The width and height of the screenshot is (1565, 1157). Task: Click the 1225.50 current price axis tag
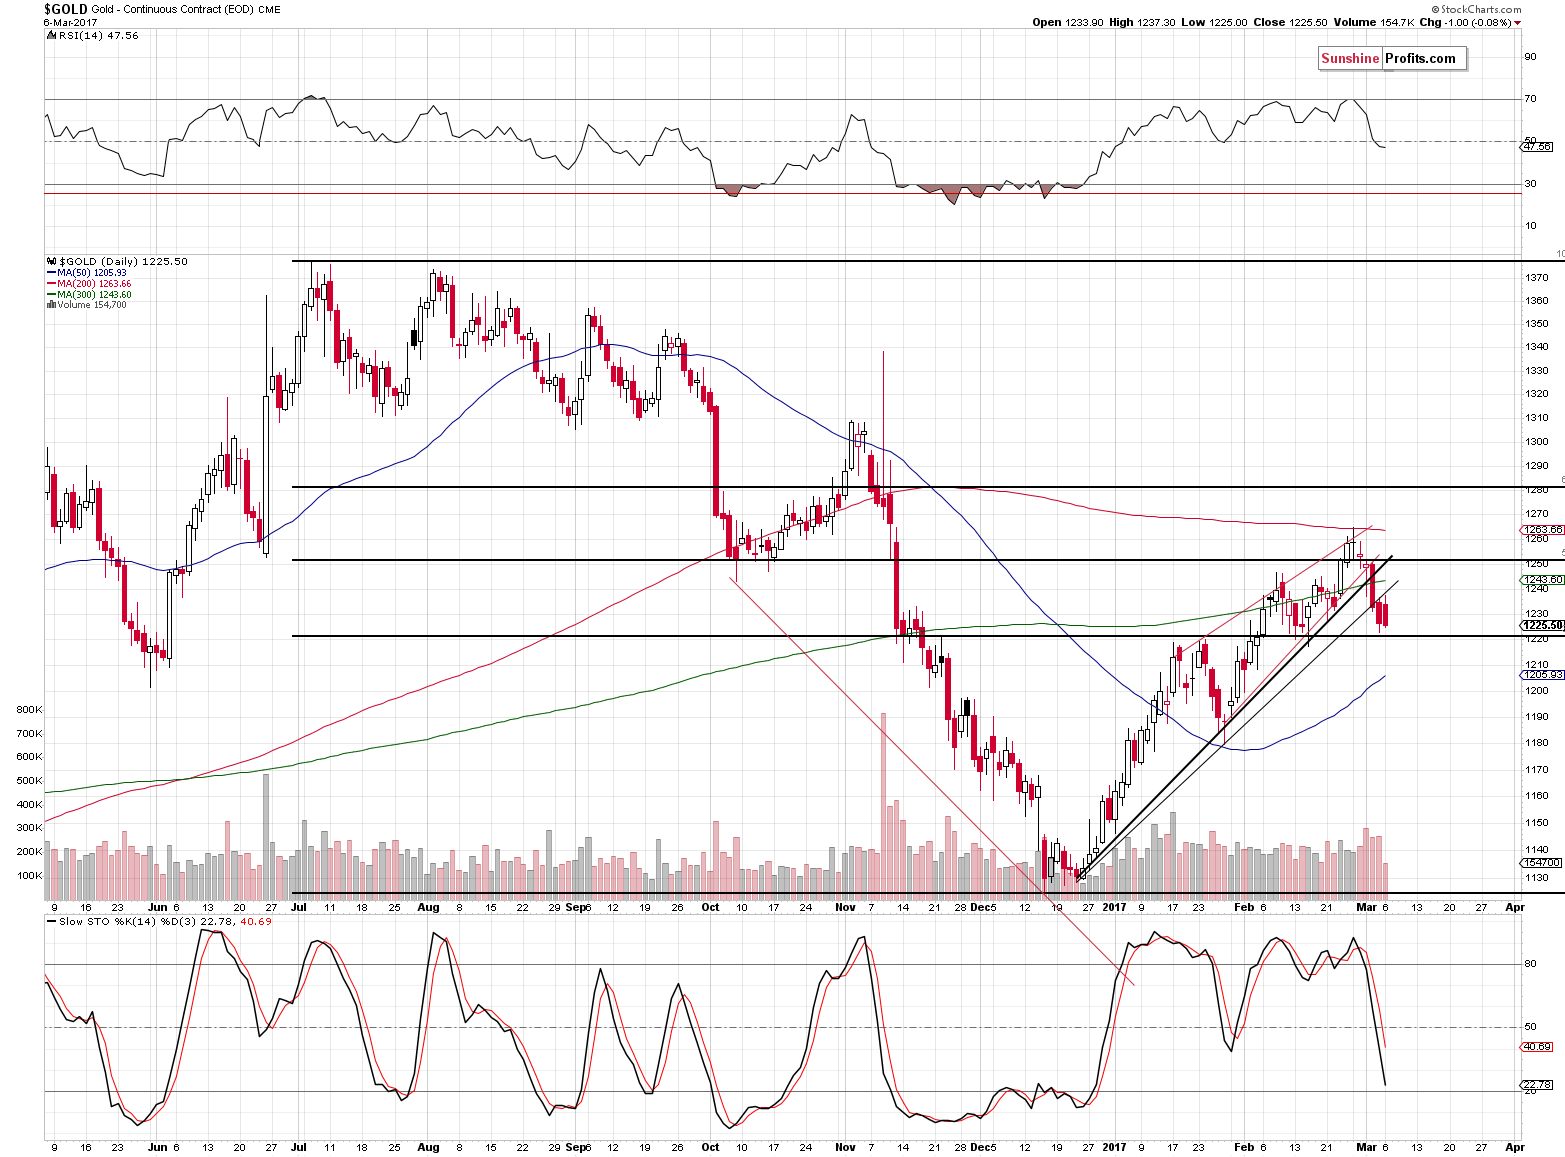[x=1542, y=625]
